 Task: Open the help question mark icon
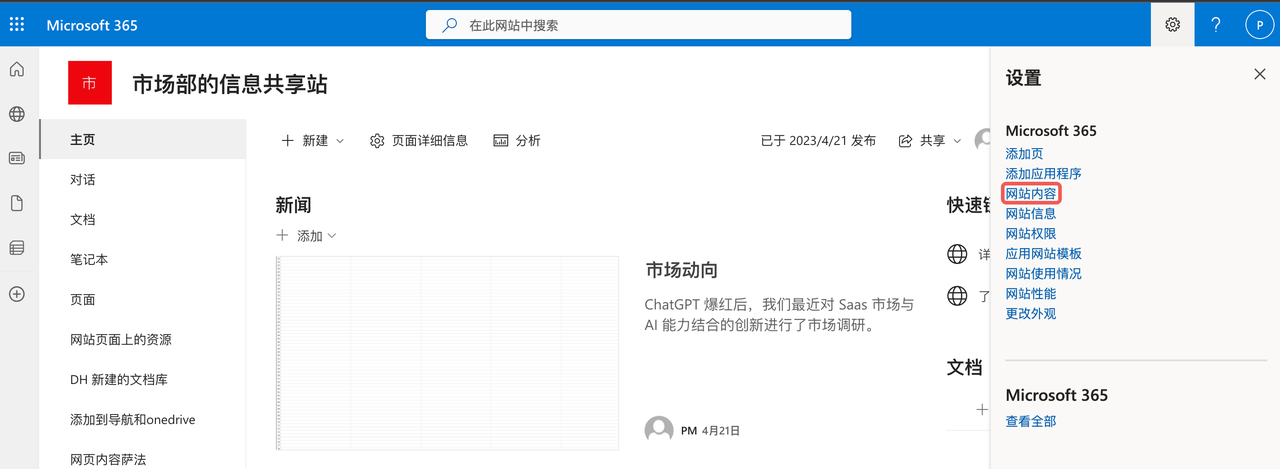pyautogui.click(x=1216, y=25)
